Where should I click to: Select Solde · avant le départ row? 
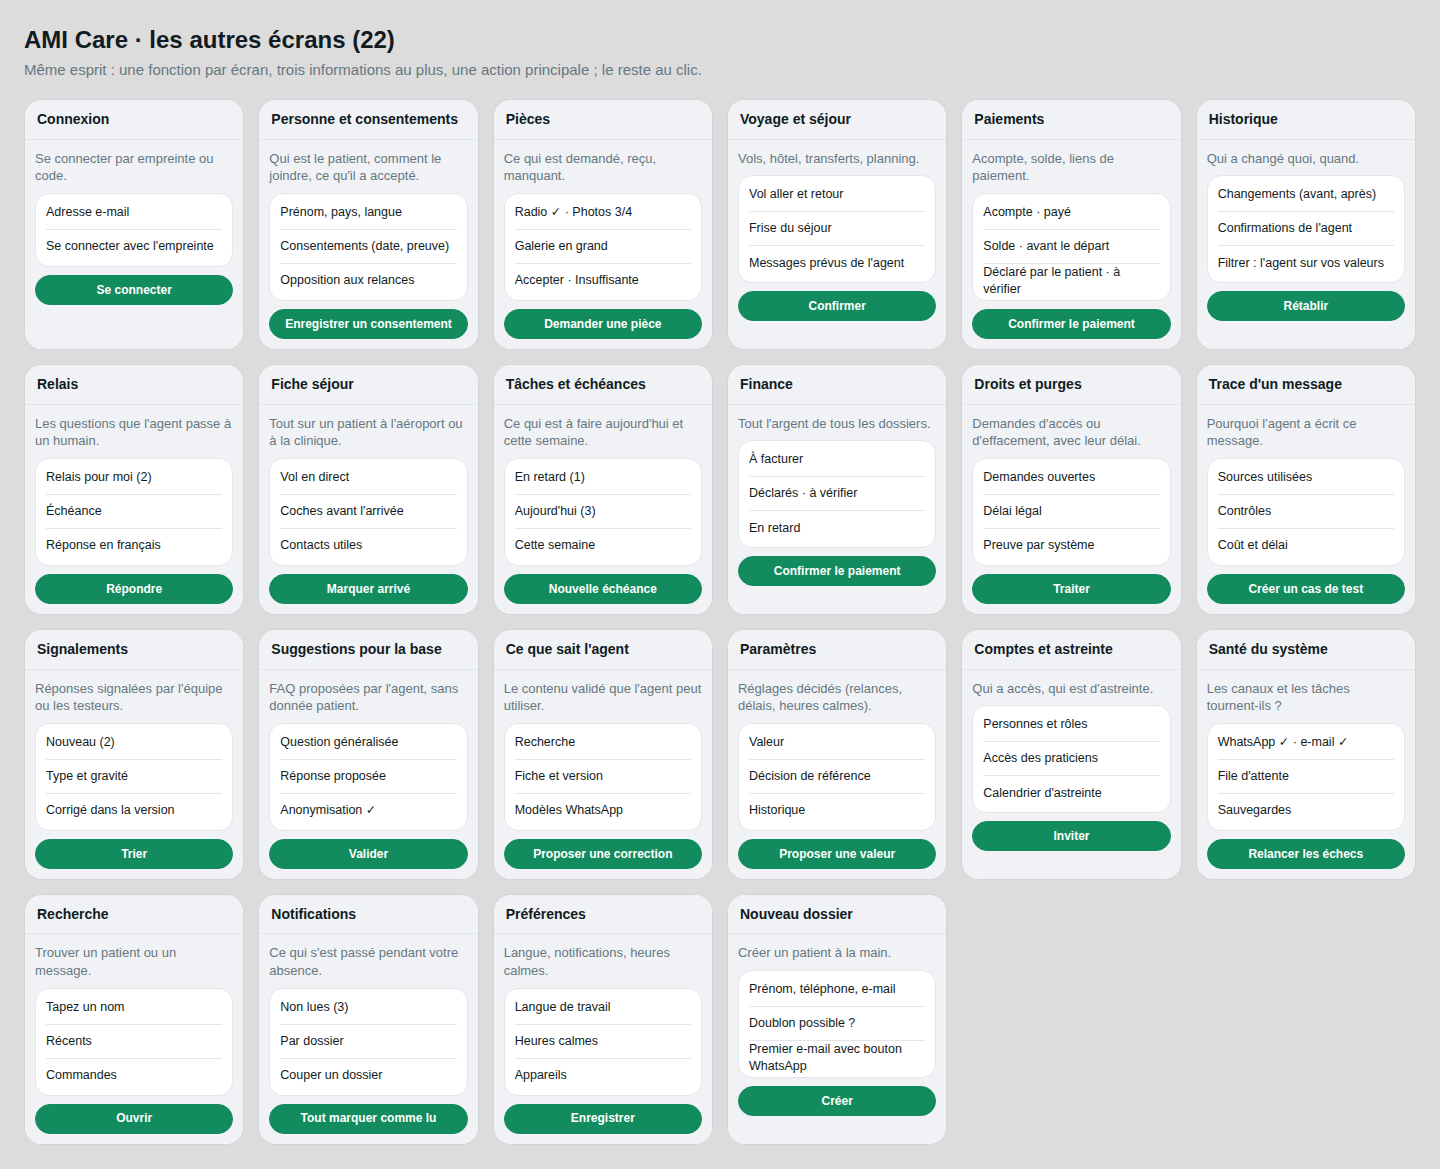coord(1071,246)
